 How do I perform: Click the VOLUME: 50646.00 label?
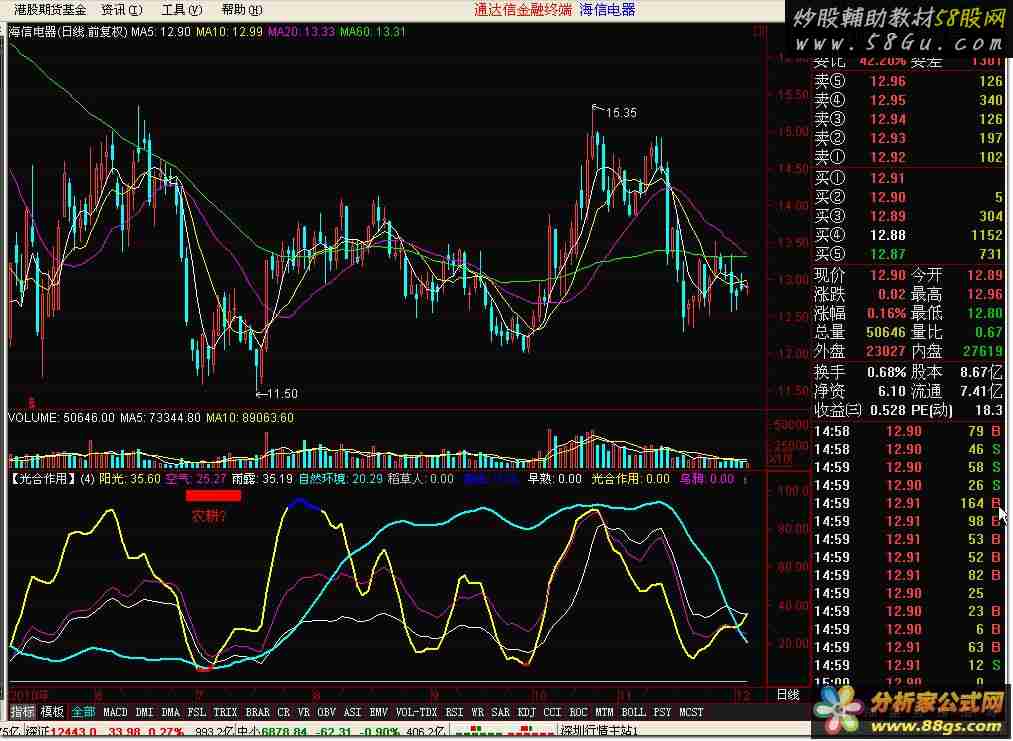pyautogui.click(x=61, y=418)
